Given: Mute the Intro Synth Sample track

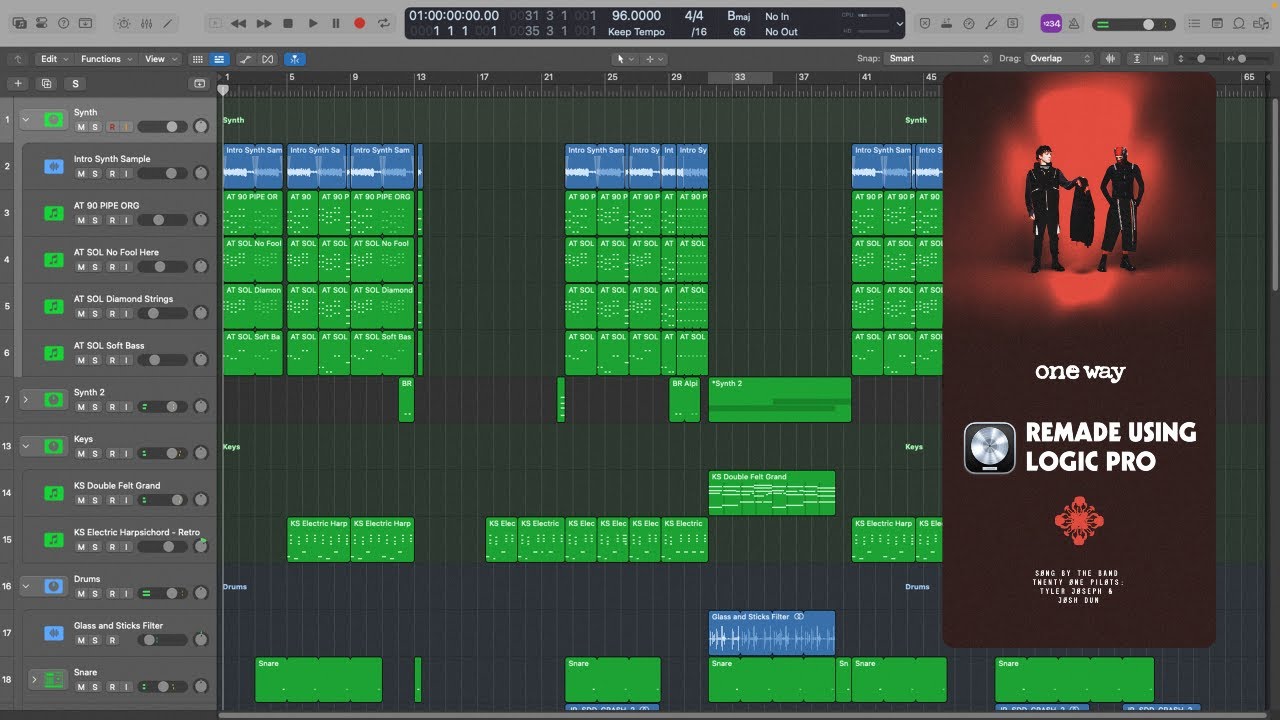Looking at the screenshot, I should point(81,174).
